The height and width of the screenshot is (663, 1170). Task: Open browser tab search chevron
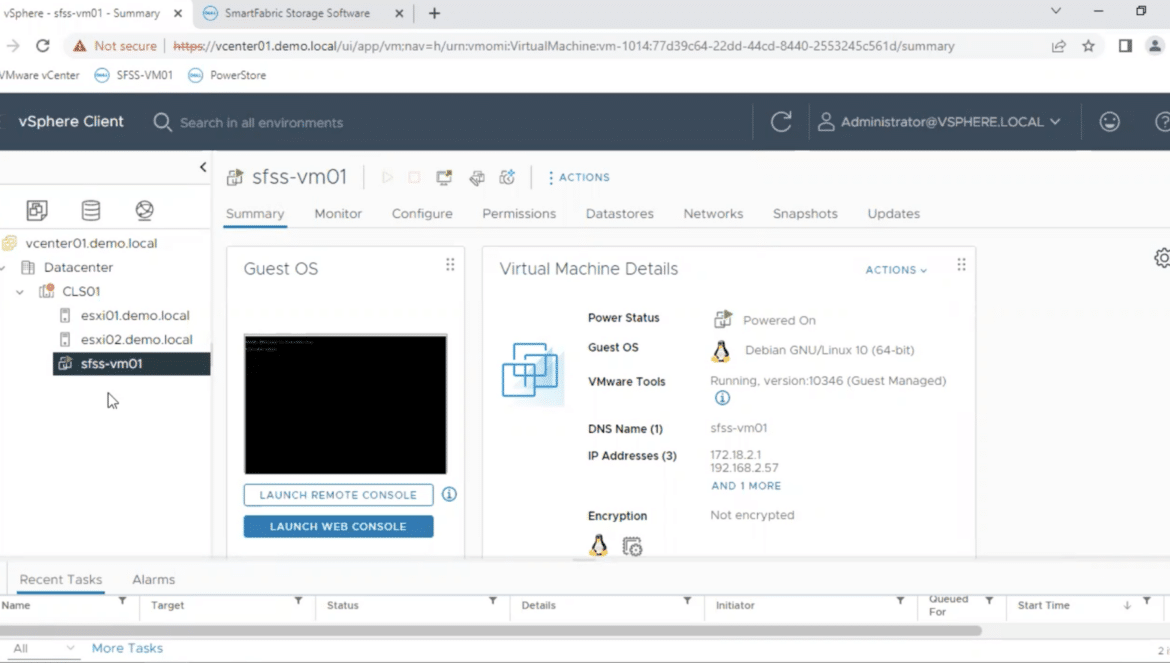[1056, 11]
